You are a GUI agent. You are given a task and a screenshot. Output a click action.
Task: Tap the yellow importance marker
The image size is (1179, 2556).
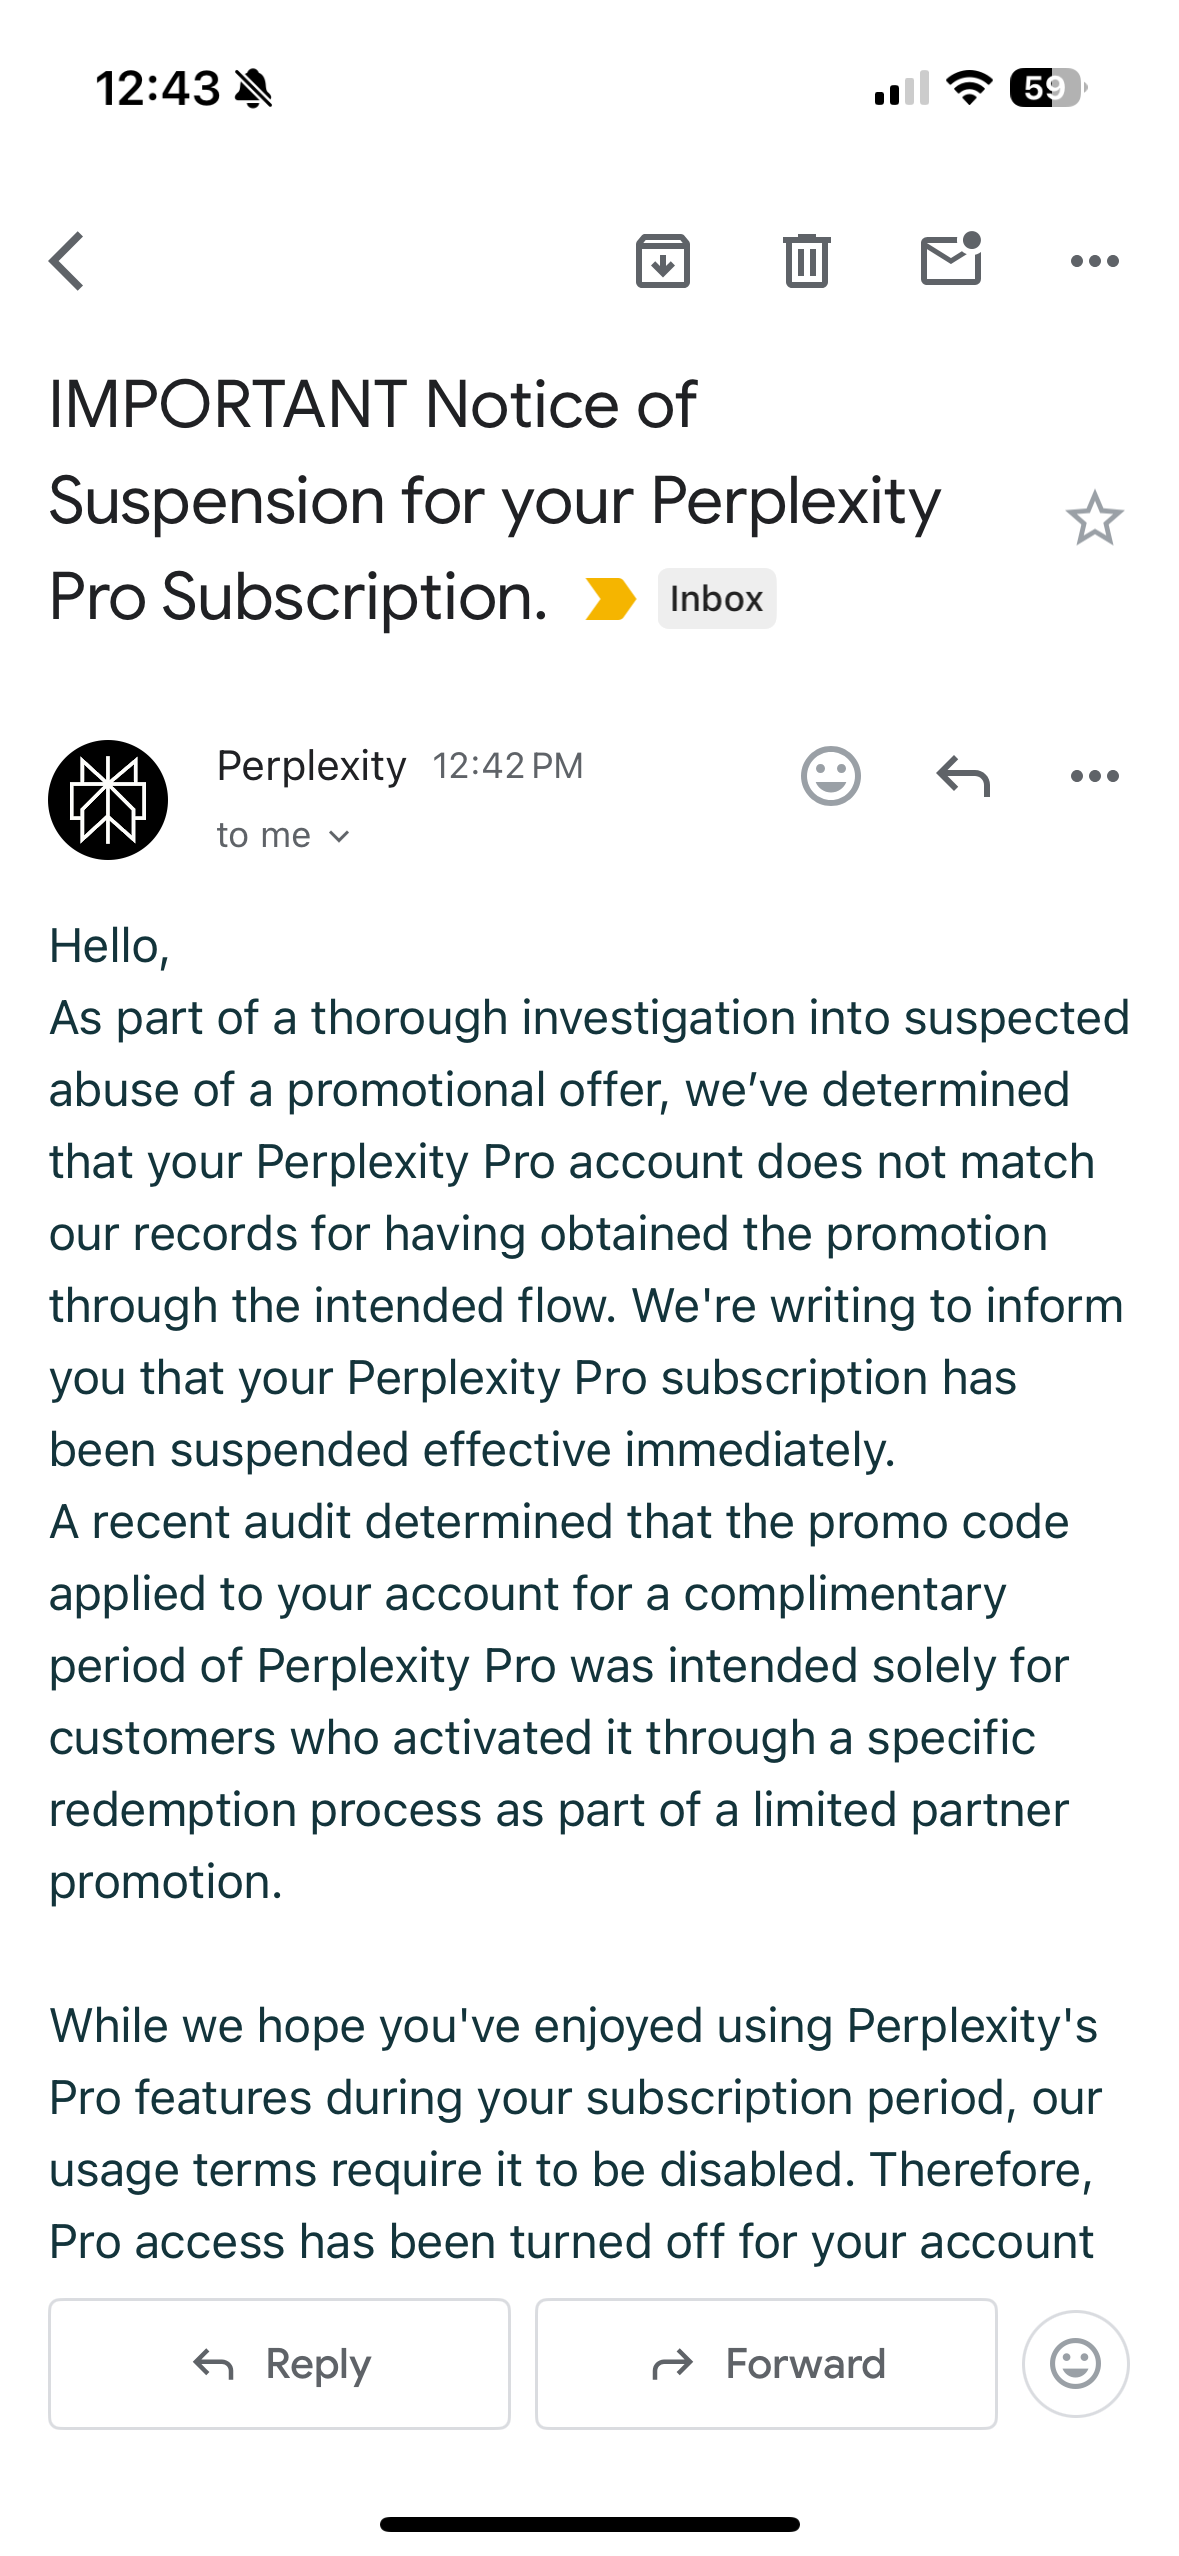coord(610,599)
